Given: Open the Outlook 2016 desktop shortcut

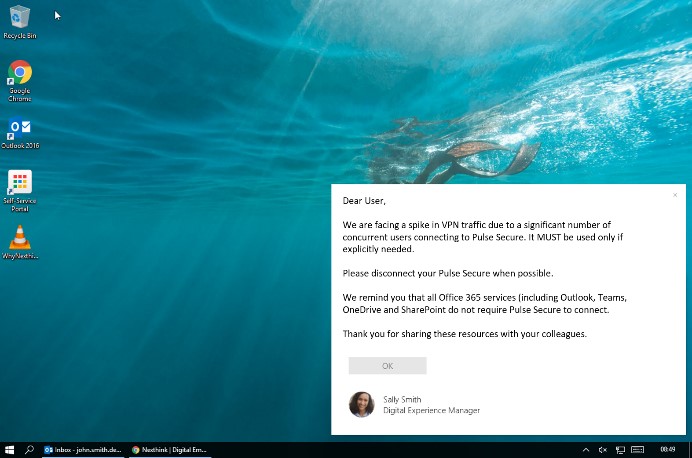Looking at the screenshot, I should coord(19,128).
